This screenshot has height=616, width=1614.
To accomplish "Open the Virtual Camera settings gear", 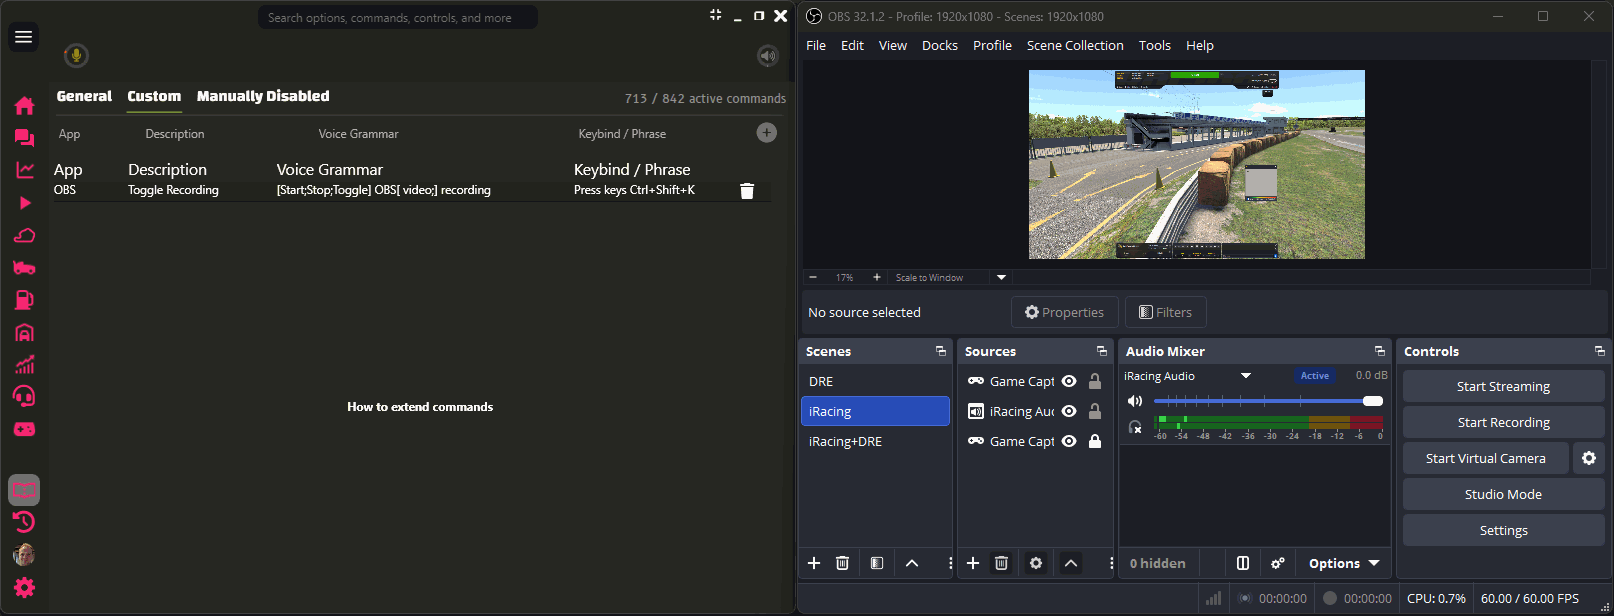I will [1589, 458].
